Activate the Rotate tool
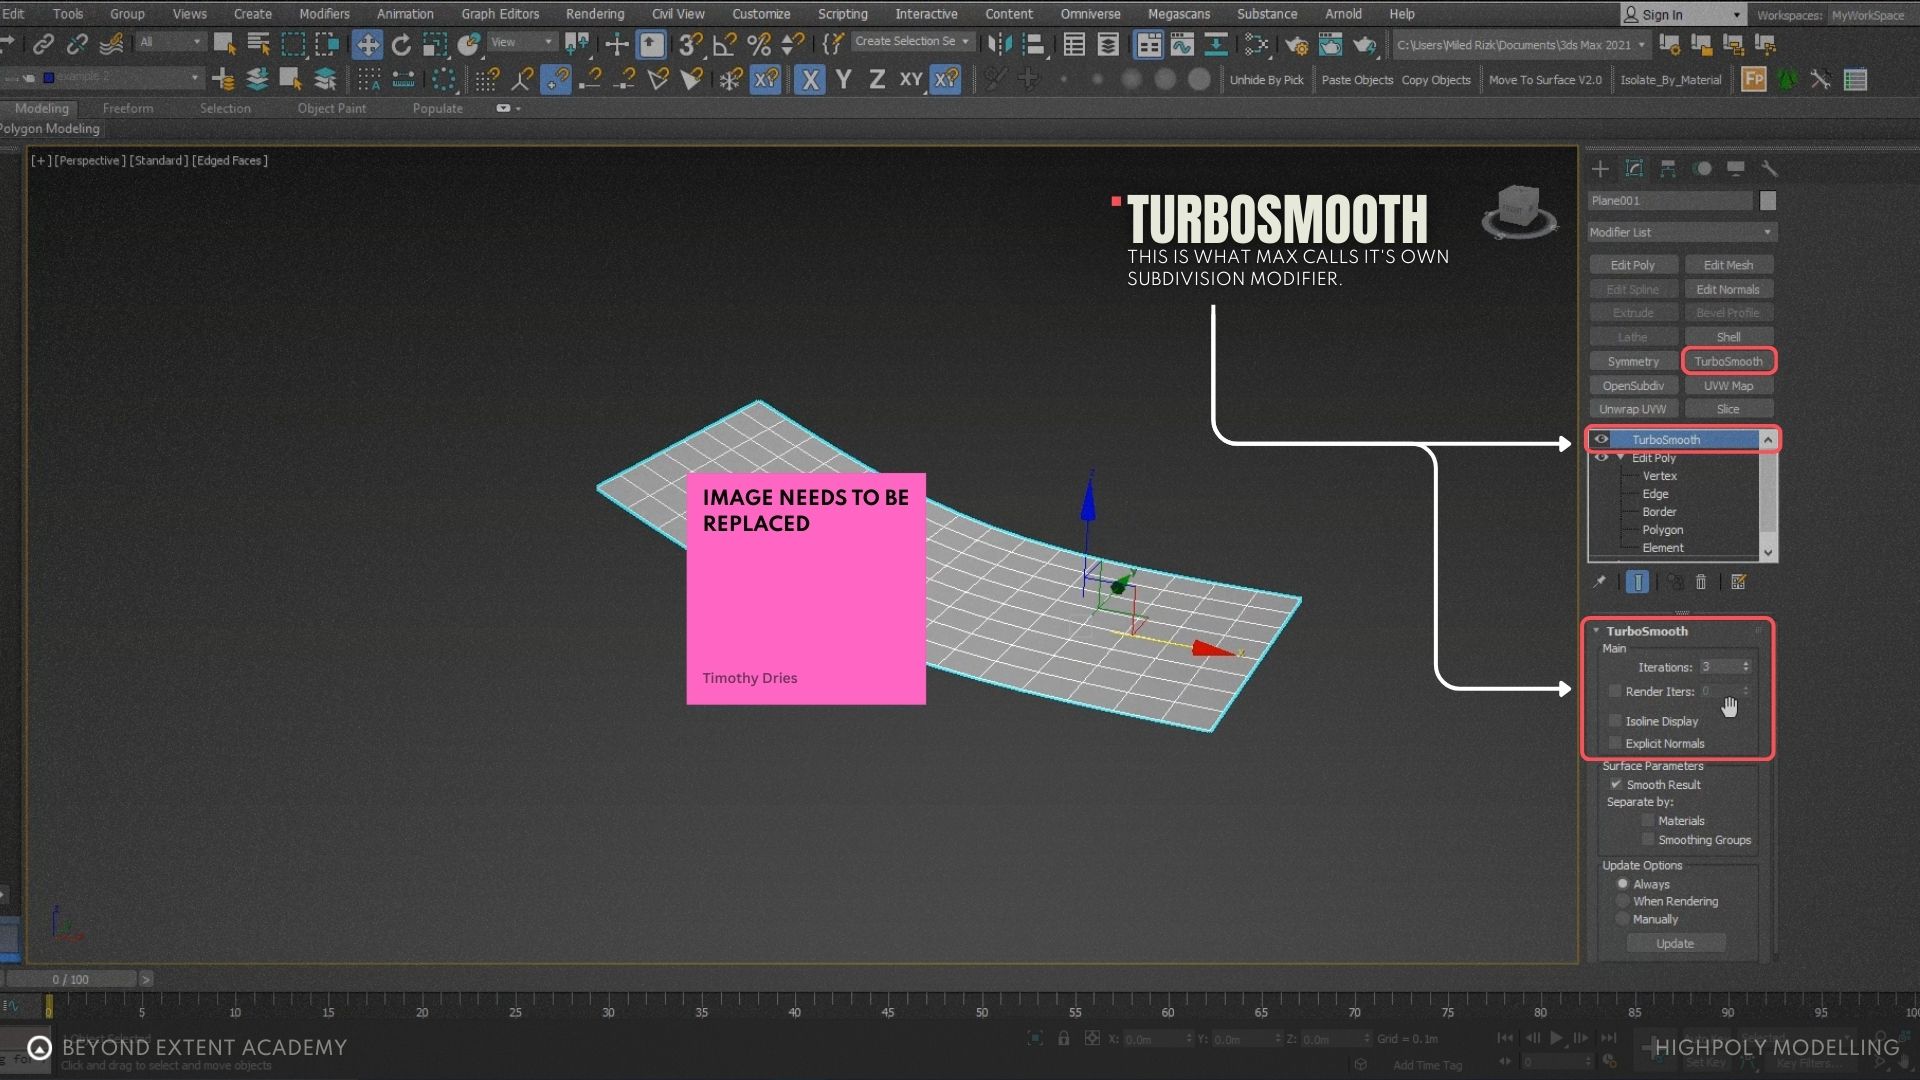This screenshot has width=1920, height=1080. (x=401, y=45)
